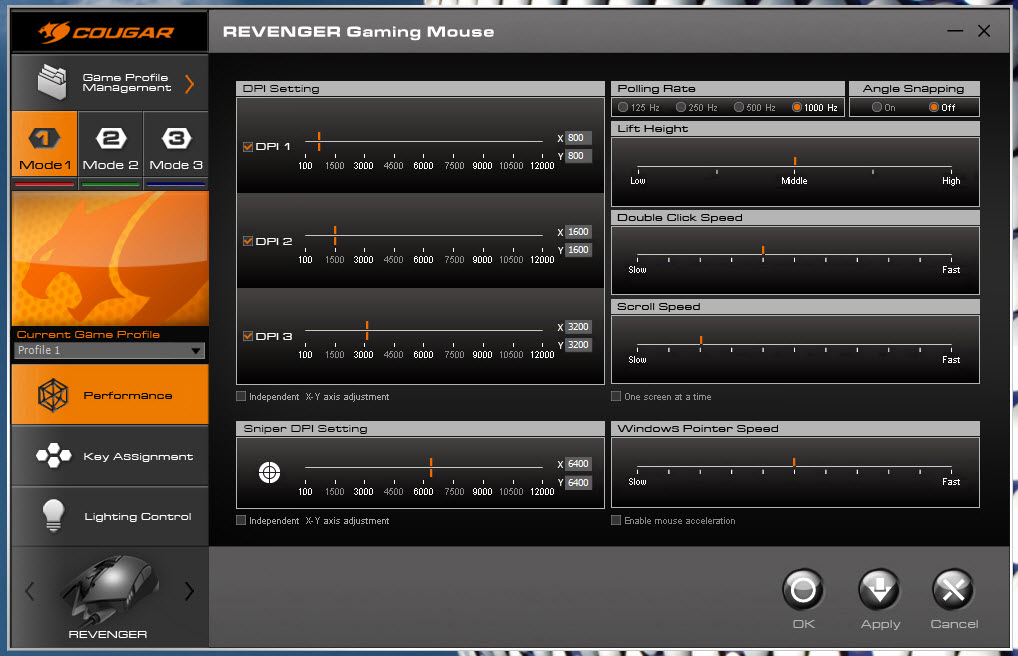Click the DPI 1 X value field
Screen dimensions: 1018x656
(x=578, y=138)
